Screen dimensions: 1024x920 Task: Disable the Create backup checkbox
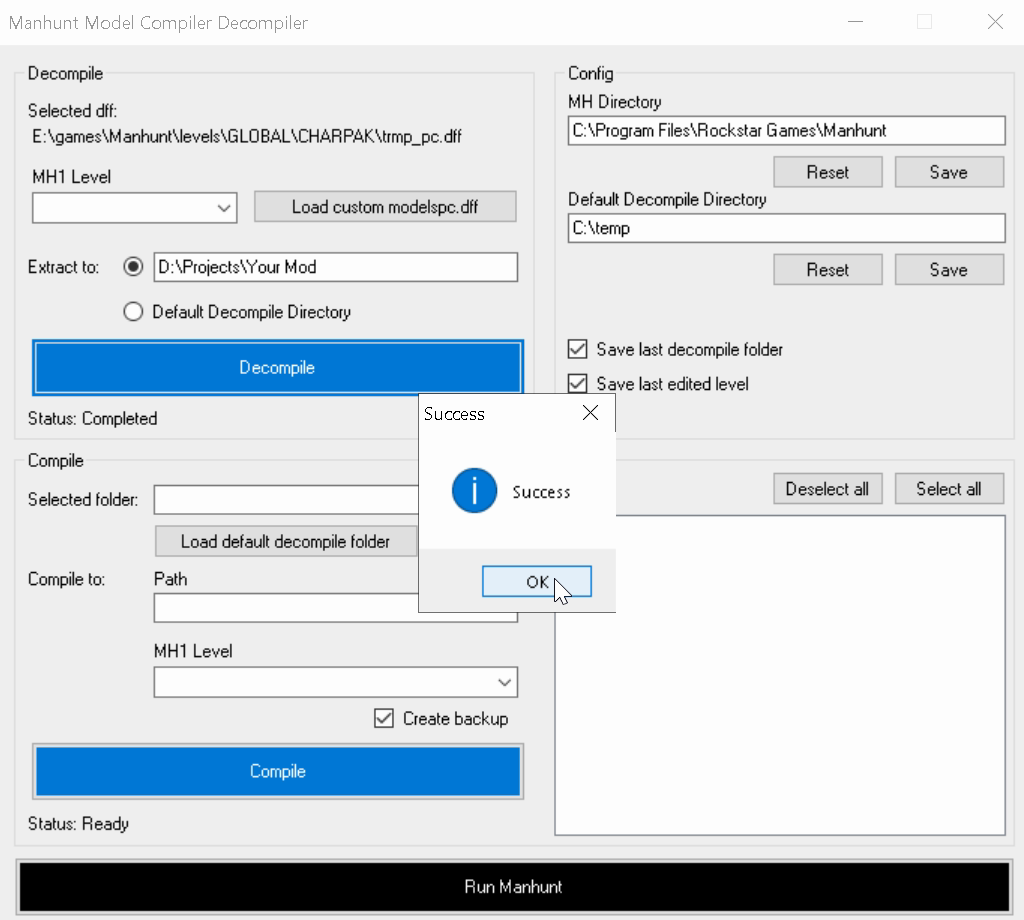coord(384,718)
